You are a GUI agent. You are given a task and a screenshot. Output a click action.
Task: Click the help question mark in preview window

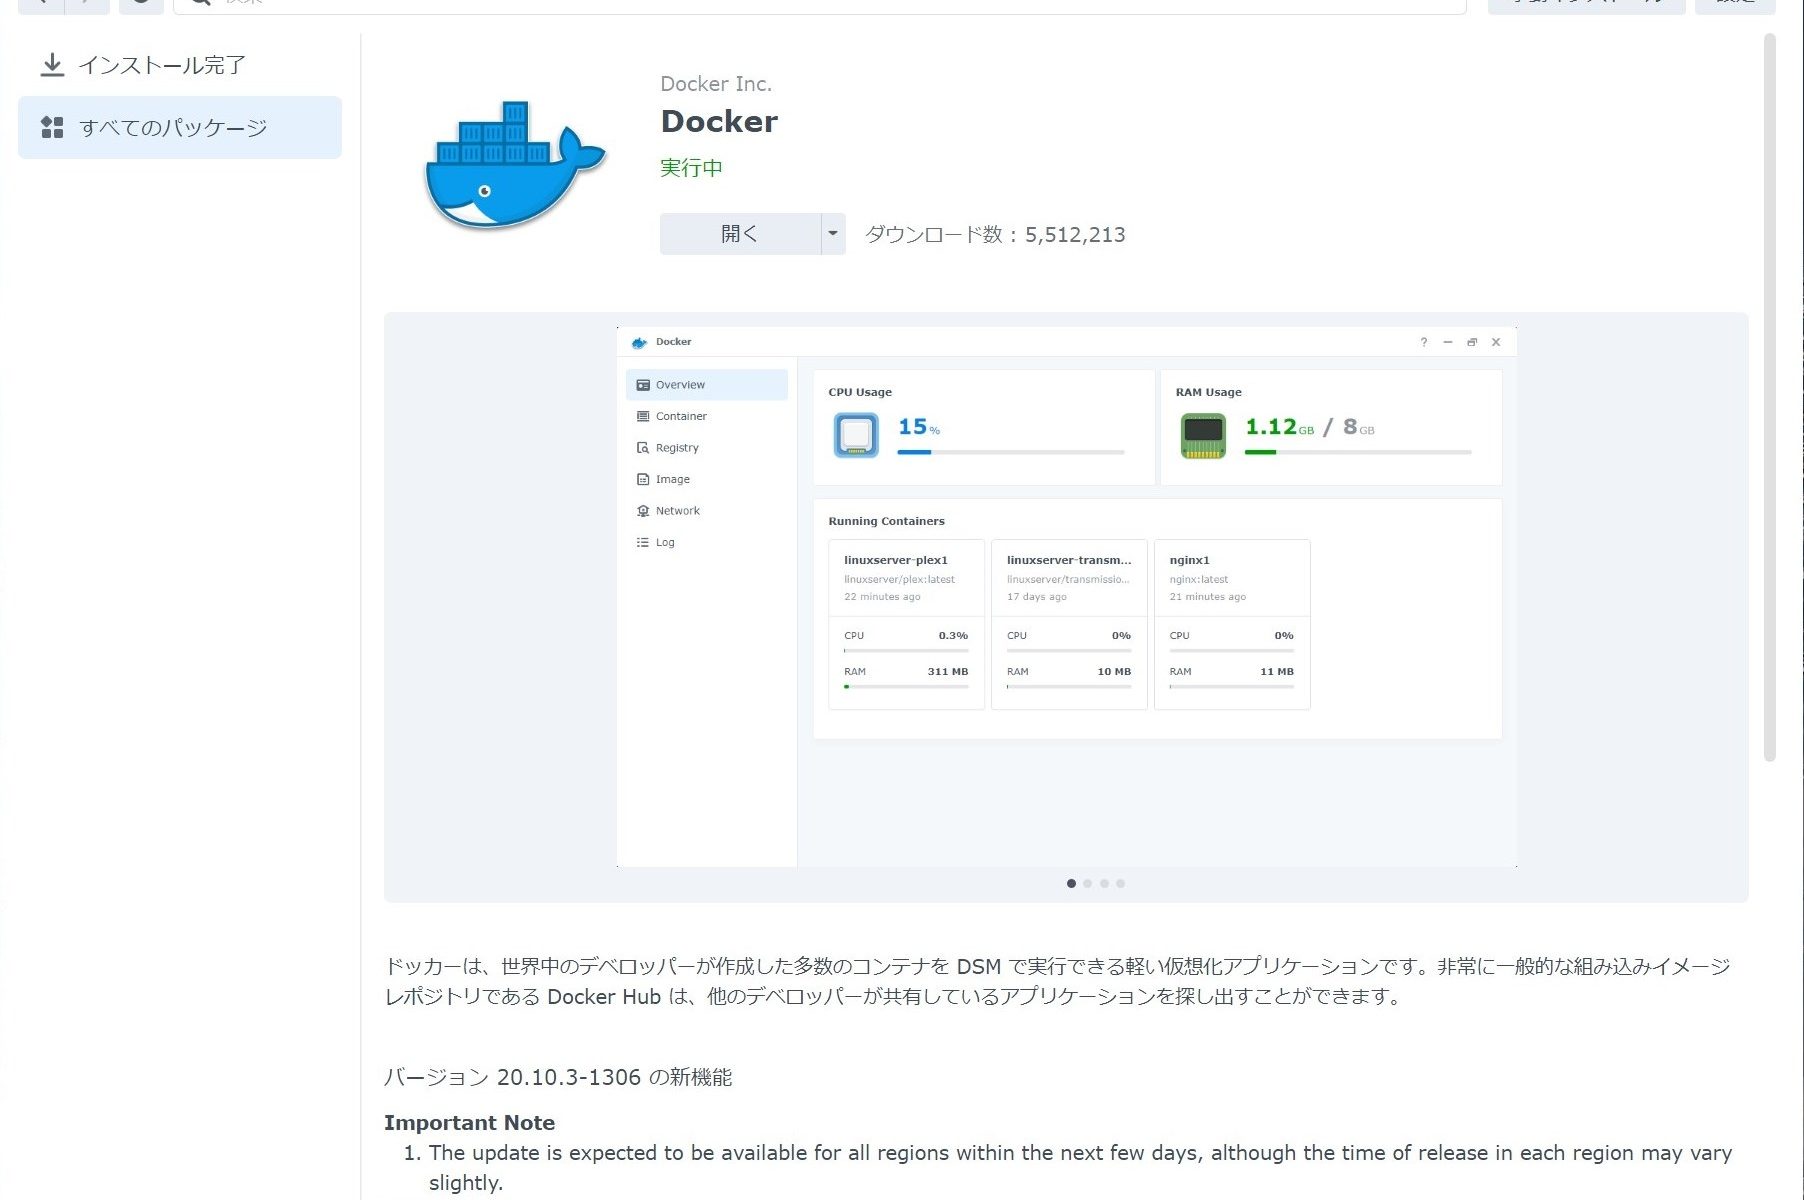(1424, 342)
